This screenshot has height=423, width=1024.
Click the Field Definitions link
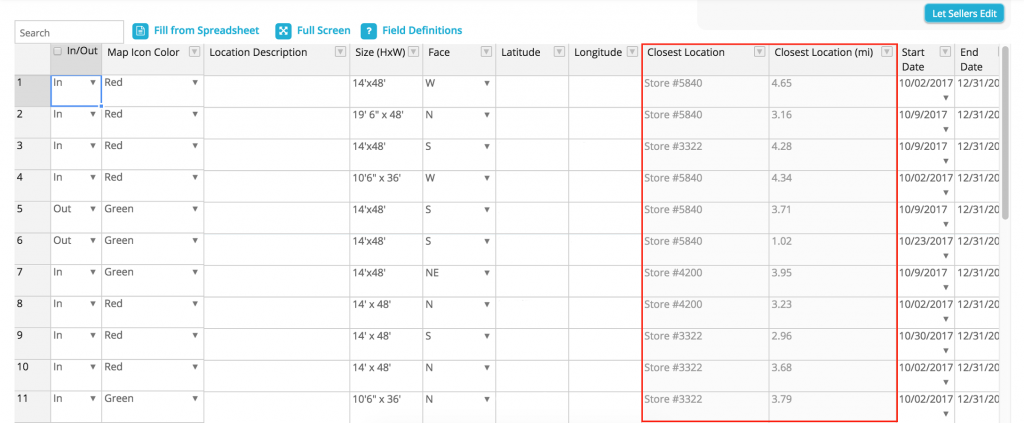(422, 30)
